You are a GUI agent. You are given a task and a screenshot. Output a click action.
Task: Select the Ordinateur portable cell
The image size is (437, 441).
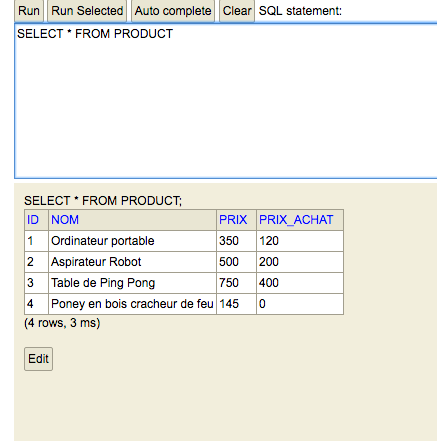point(132,241)
